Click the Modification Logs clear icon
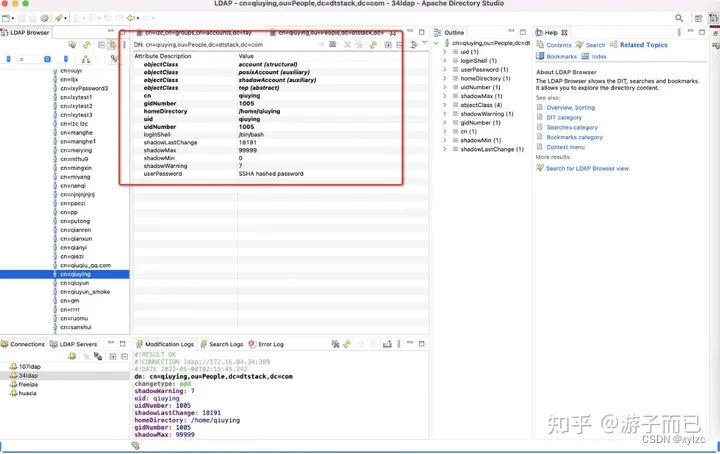720x454 pixels. [x=335, y=344]
